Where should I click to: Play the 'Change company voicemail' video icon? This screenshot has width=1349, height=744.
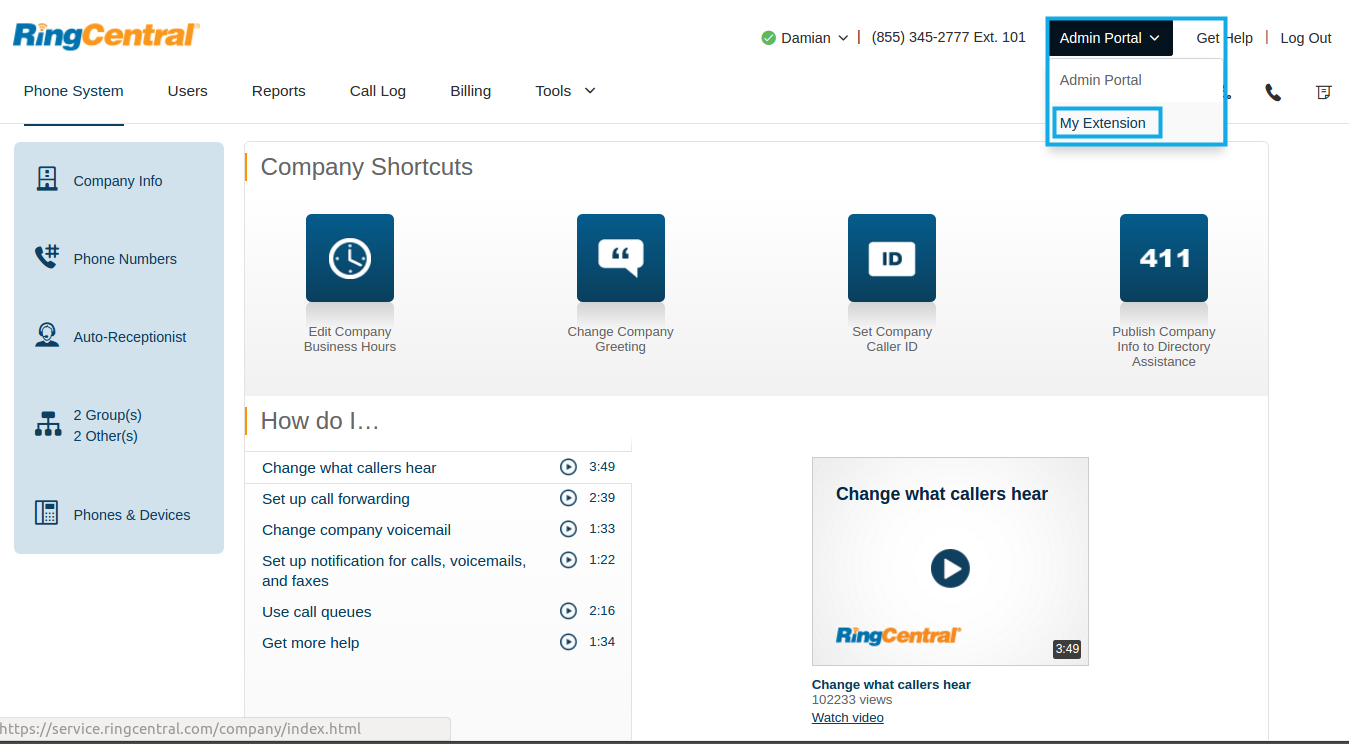click(568, 529)
